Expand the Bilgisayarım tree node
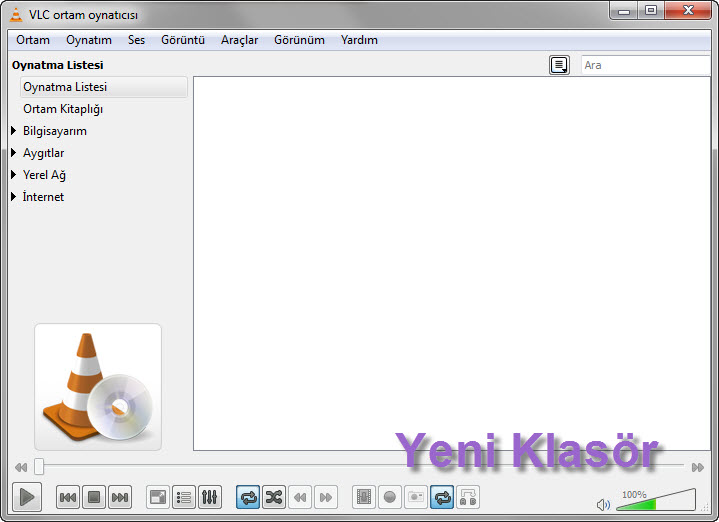This screenshot has width=719, height=522. (14, 131)
